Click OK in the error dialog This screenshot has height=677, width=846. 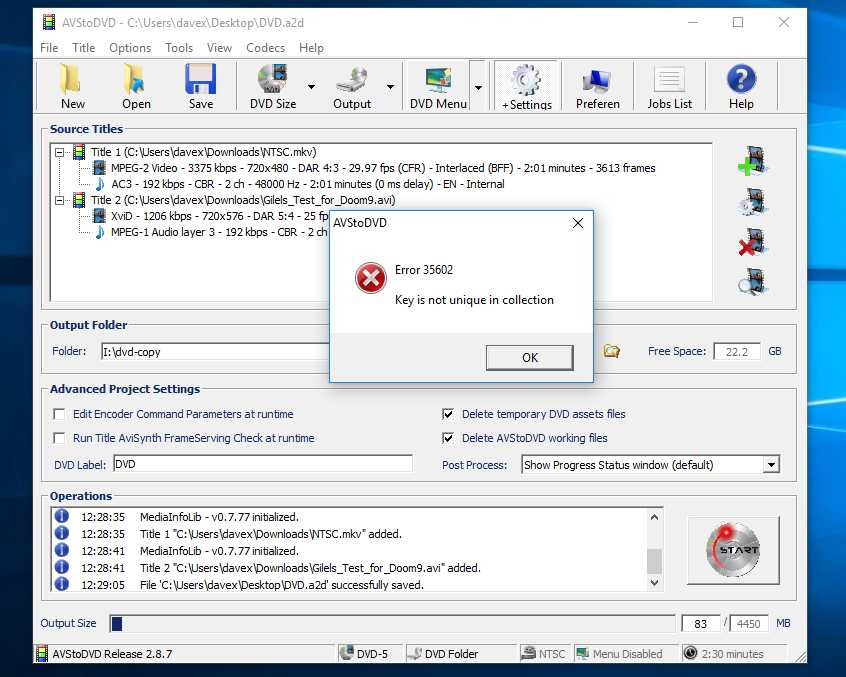pyautogui.click(x=529, y=358)
